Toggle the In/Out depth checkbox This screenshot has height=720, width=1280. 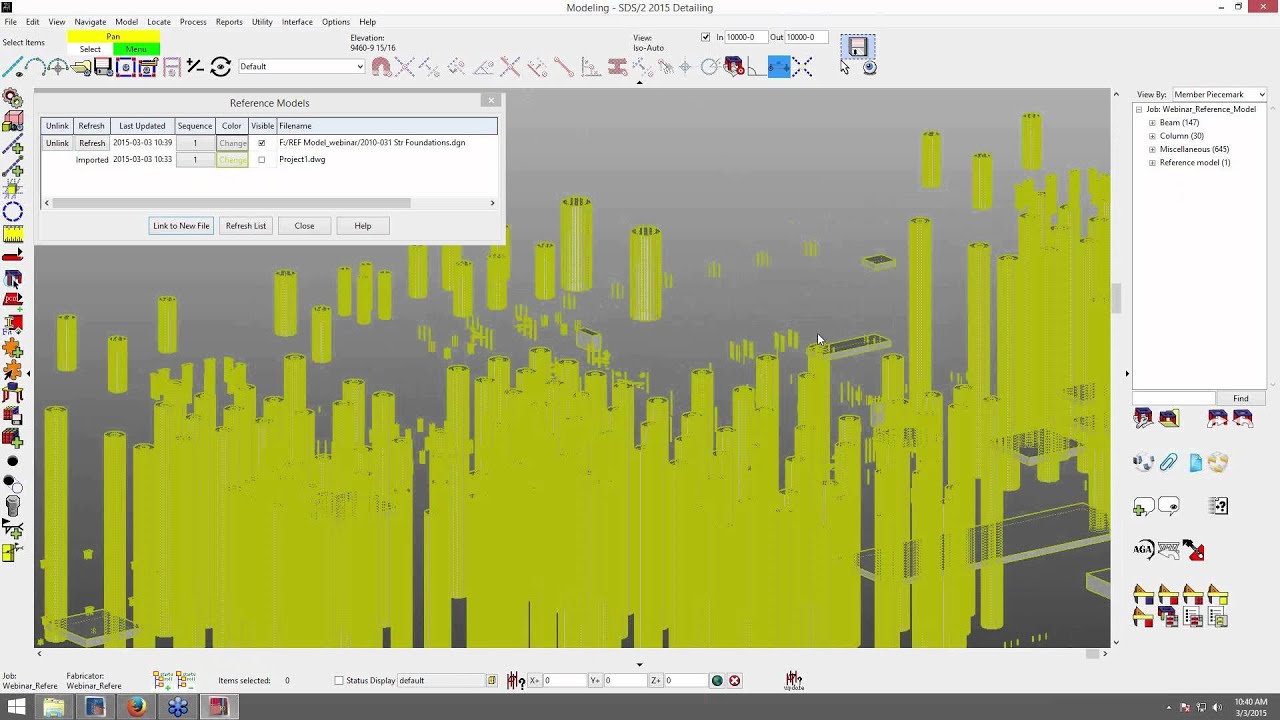point(706,37)
